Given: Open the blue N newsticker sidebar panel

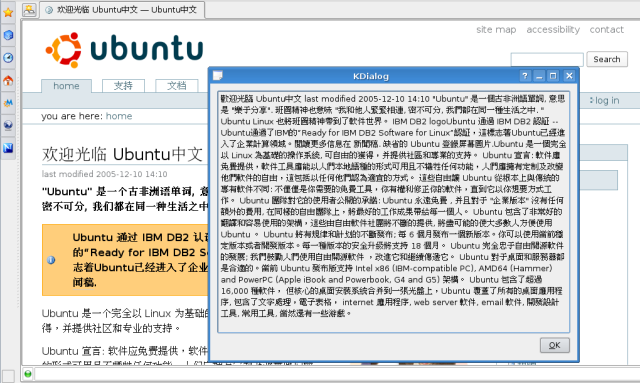Looking at the screenshot, I should [x=8, y=148].
